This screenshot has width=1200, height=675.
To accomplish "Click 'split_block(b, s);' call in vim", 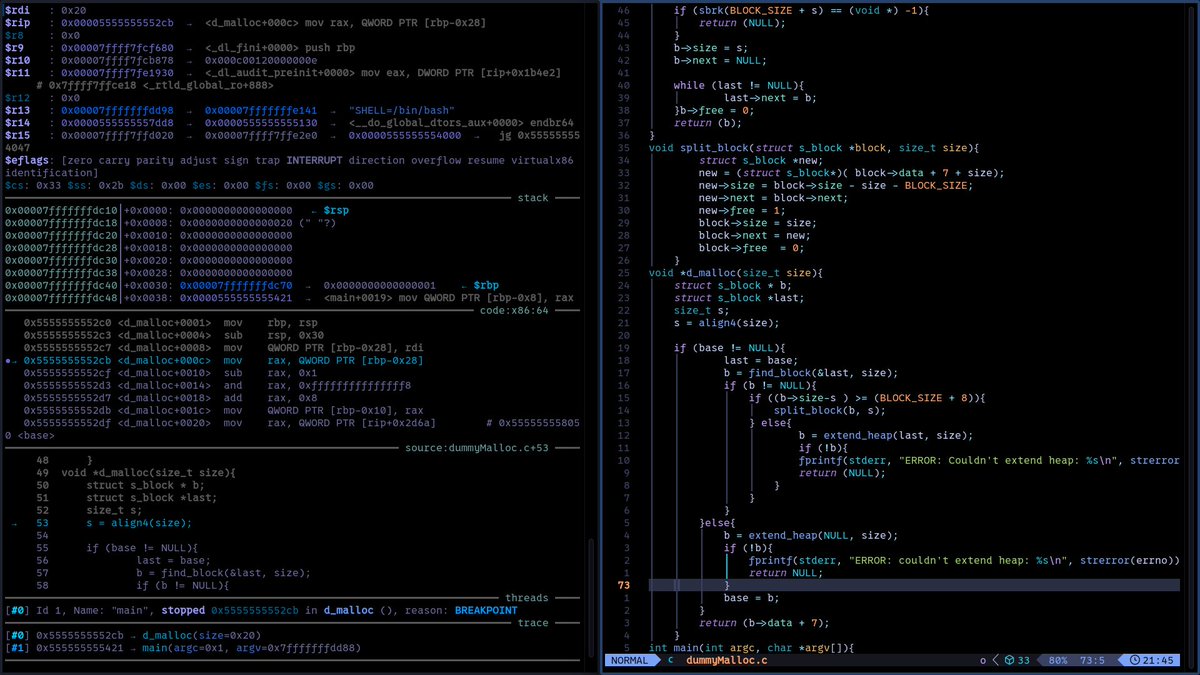I will 830,410.
